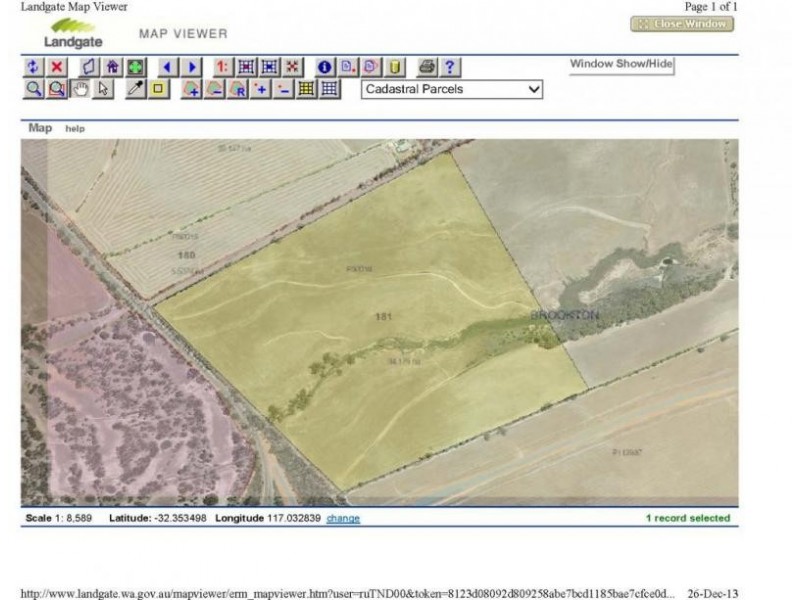Click the help menu item
The width and height of the screenshot is (800, 600).
(x=74, y=129)
